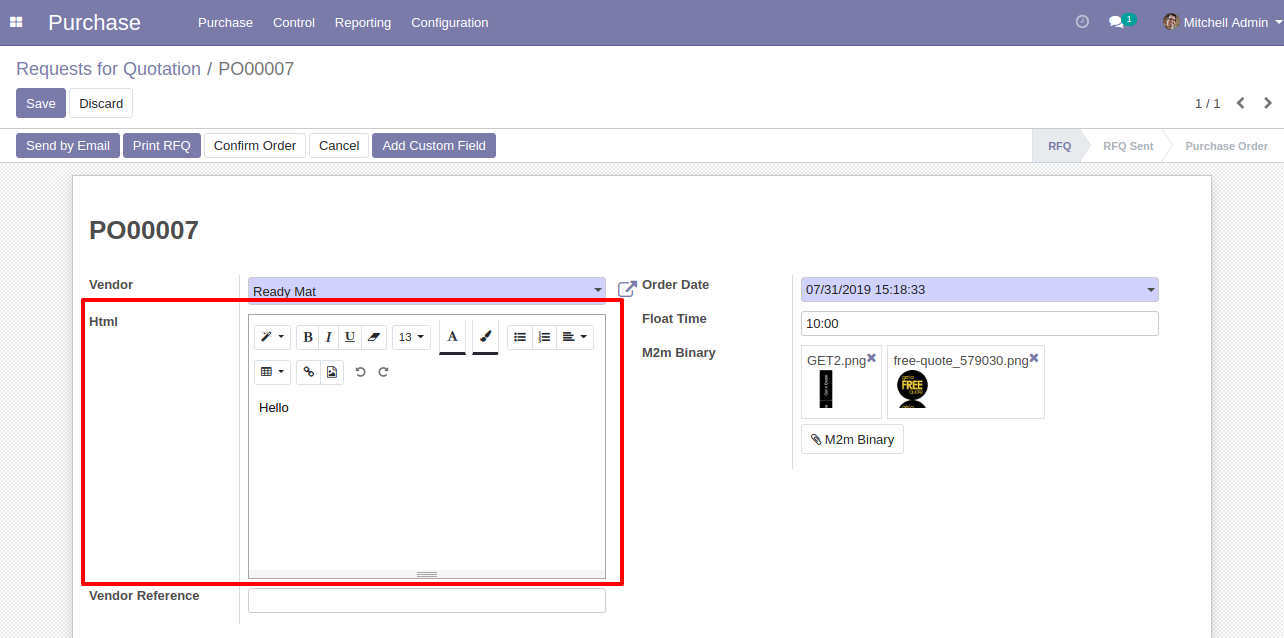Insert a numbered ordered list

click(544, 337)
